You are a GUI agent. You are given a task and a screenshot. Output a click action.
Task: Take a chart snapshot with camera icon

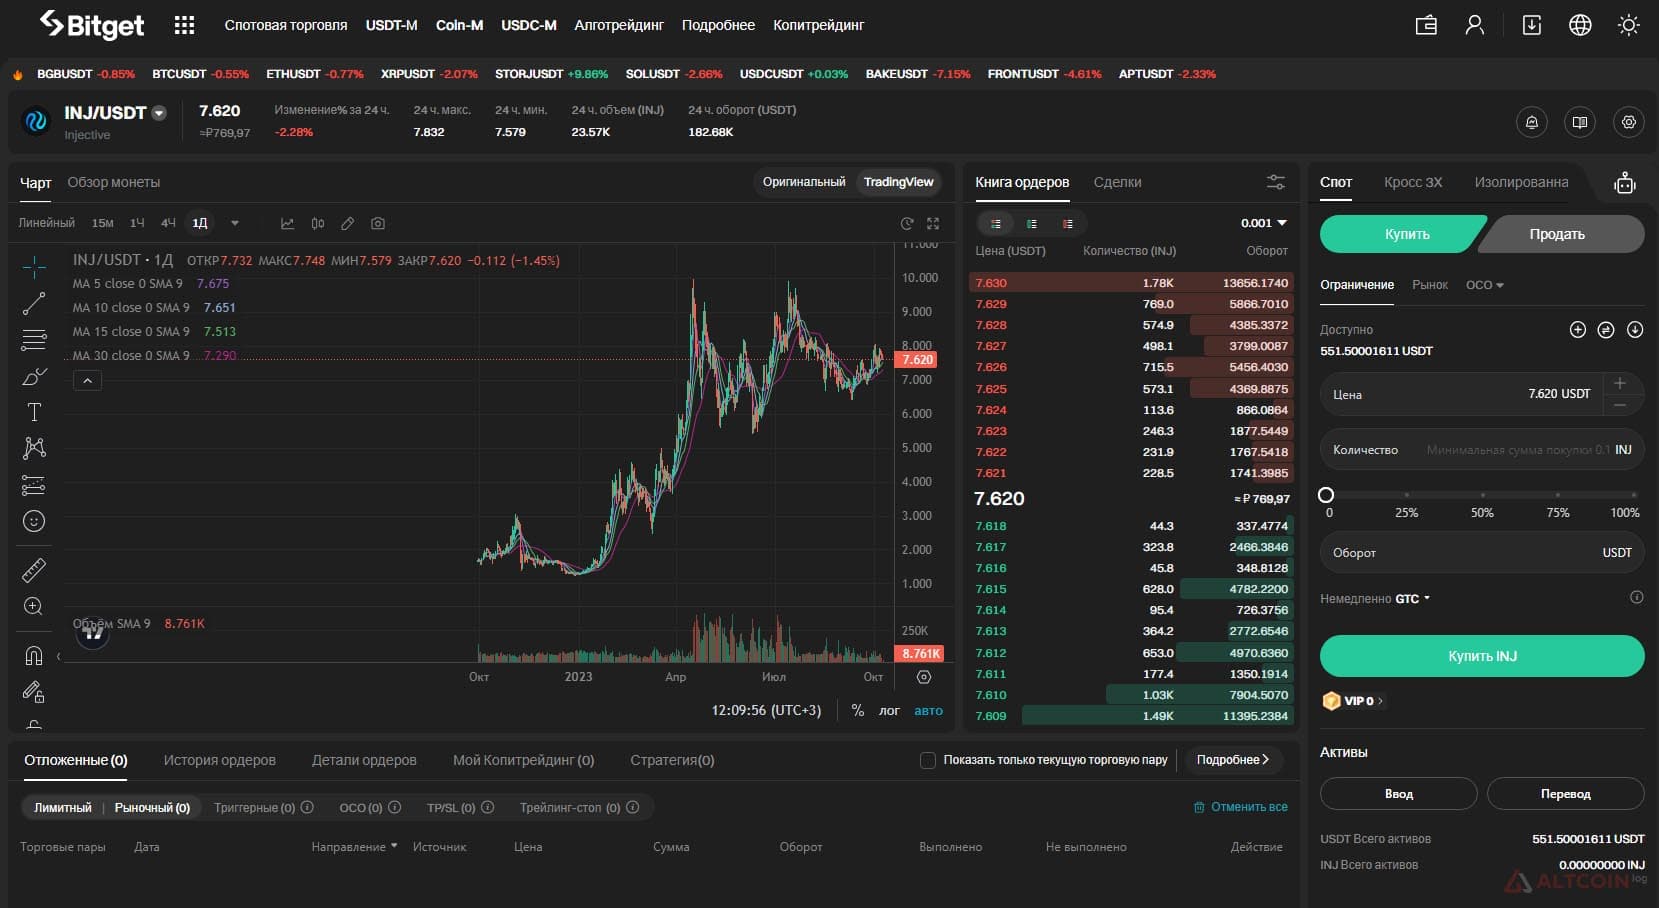(377, 223)
